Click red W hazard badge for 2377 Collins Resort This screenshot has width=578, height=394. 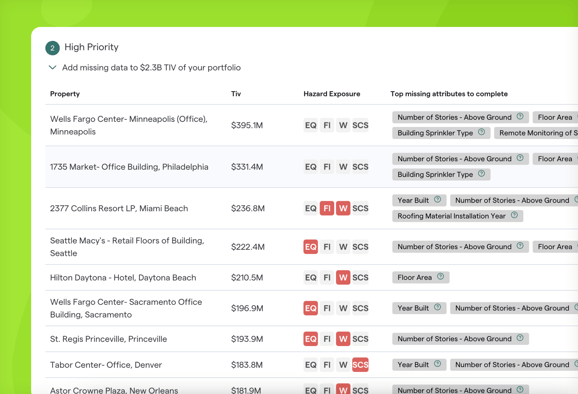point(343,208)
